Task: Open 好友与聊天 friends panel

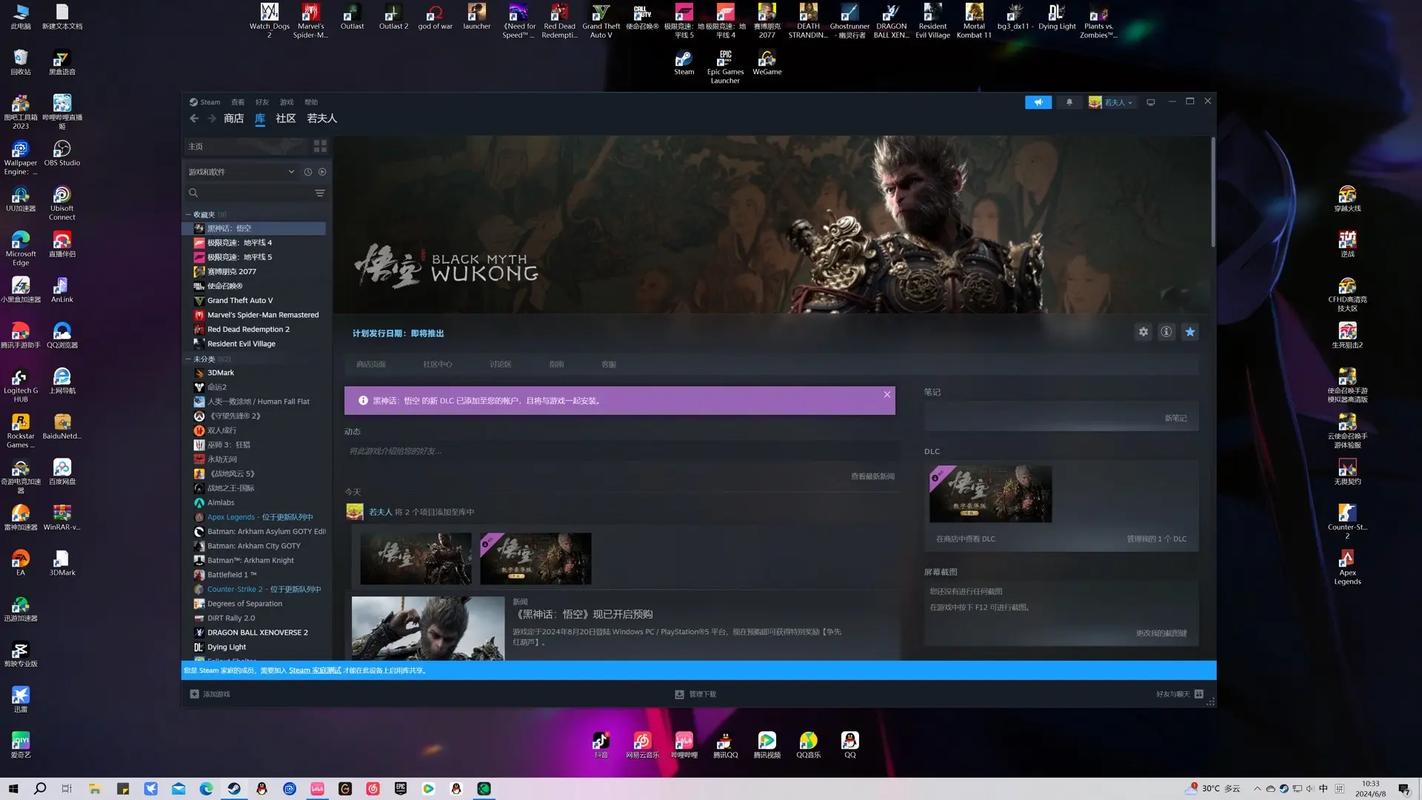Action: tap(1180, 694)
